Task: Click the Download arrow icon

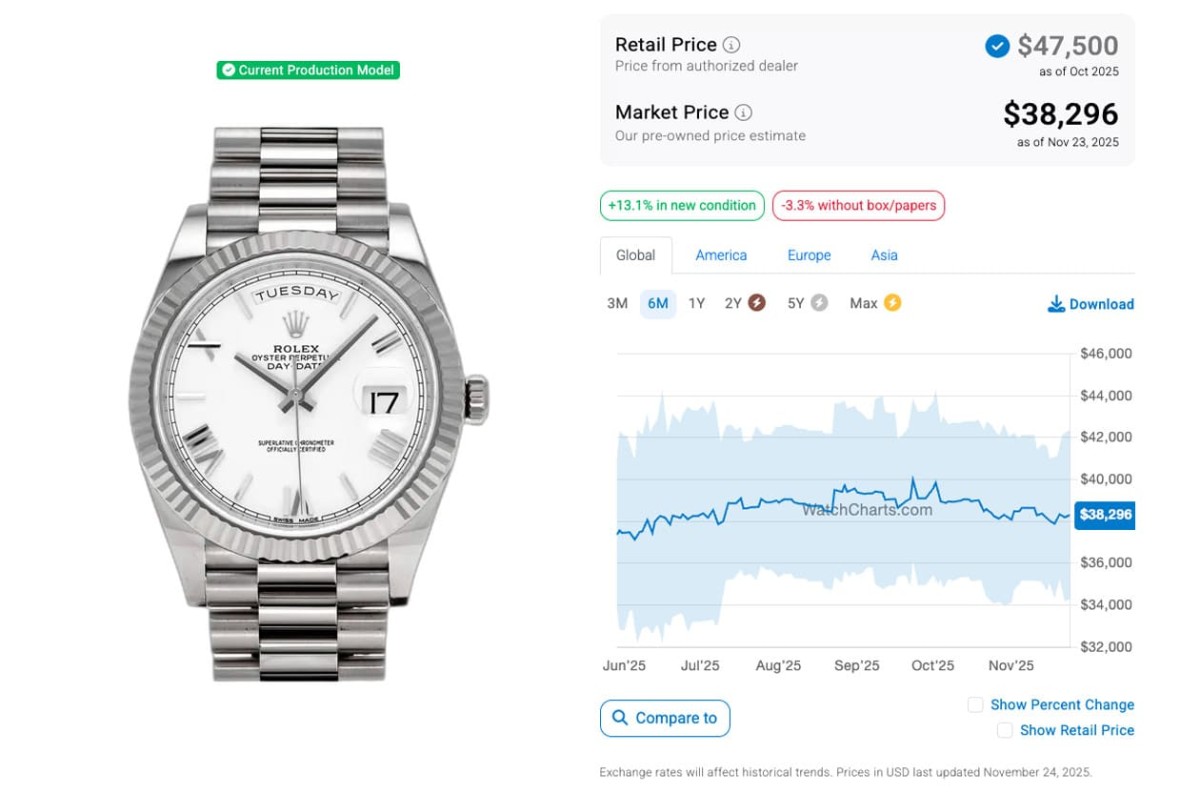Action: pyautogui.click(x=1056, y=304)
